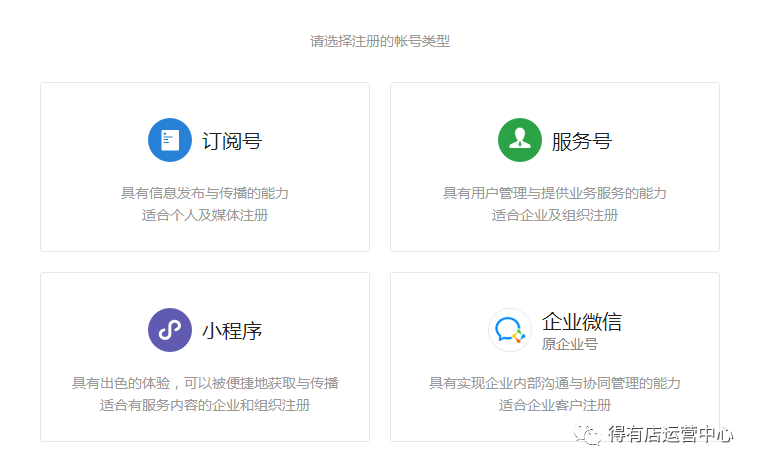The width and height of the screenshot is (758, 467).
Task: Click text 适合企业客户注册
Action: (555, 405)
